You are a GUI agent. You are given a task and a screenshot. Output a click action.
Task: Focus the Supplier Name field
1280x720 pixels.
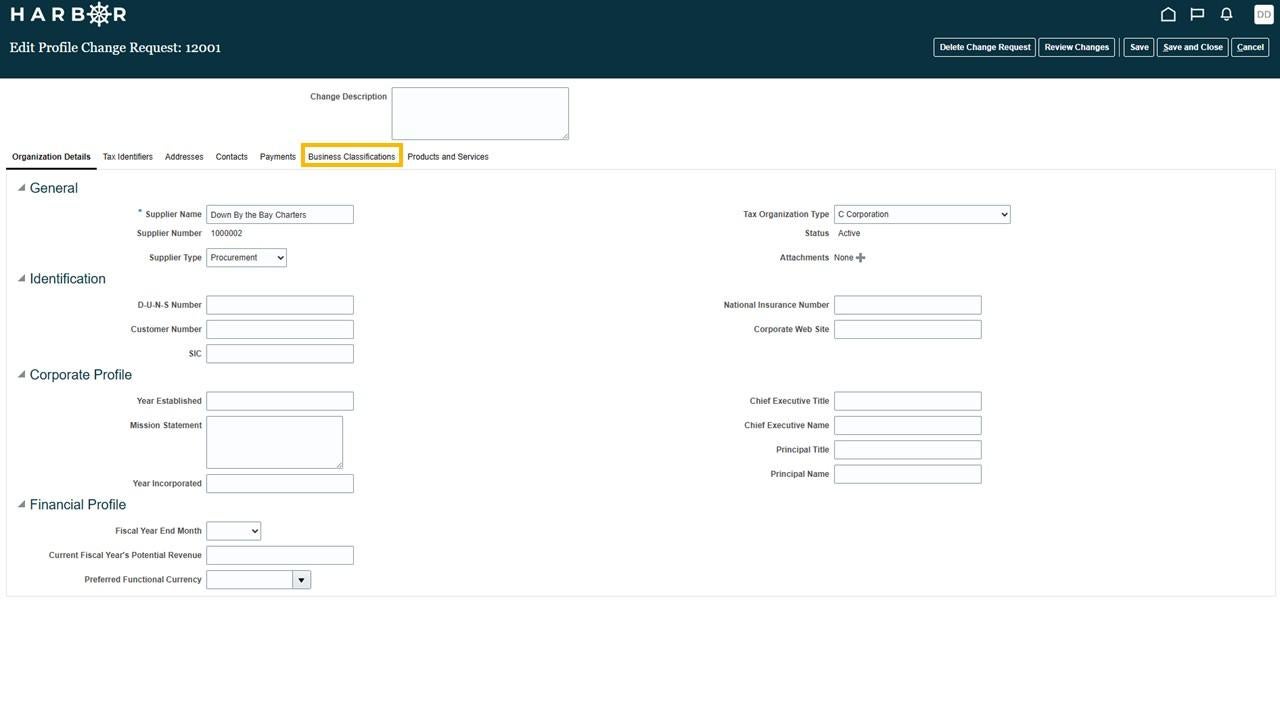coord(280,214)
